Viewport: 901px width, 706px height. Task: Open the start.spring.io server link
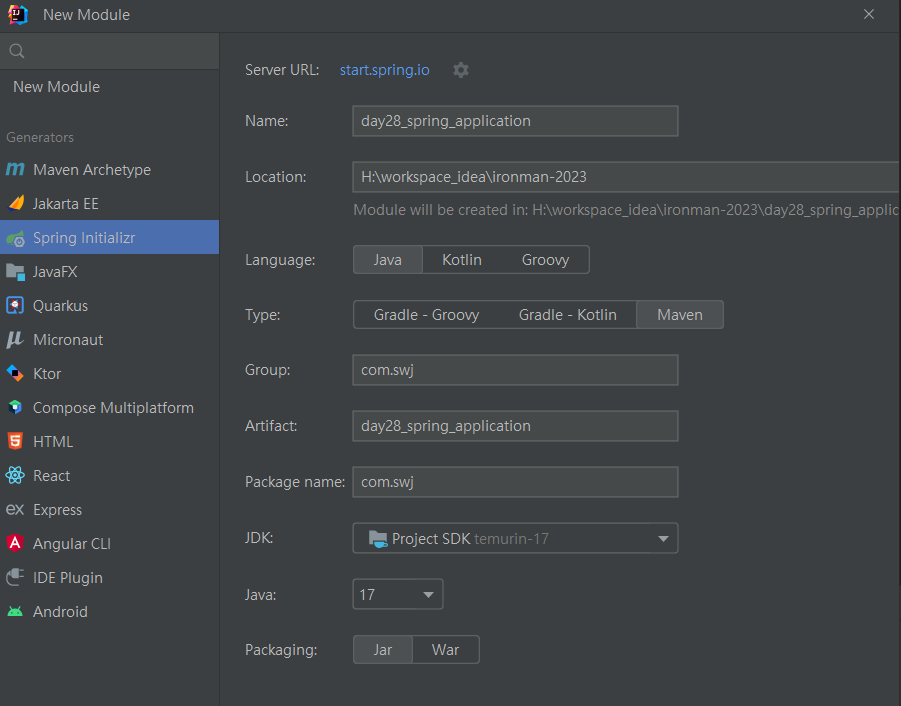click(x=384, y=70)
